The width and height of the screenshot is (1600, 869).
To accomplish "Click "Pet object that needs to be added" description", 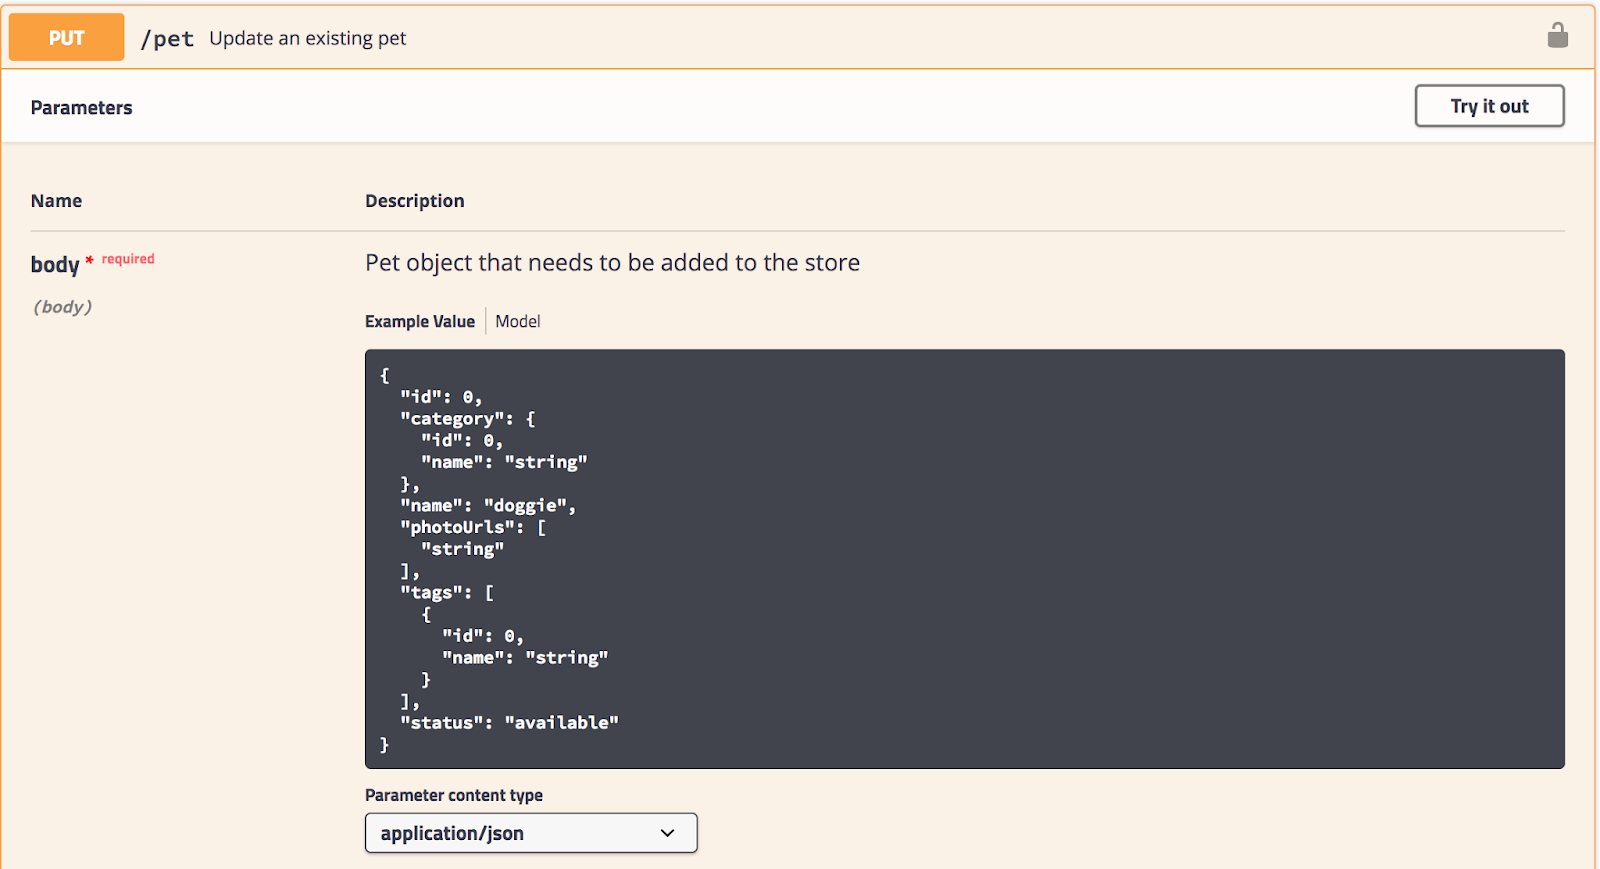I will (612, 263).
